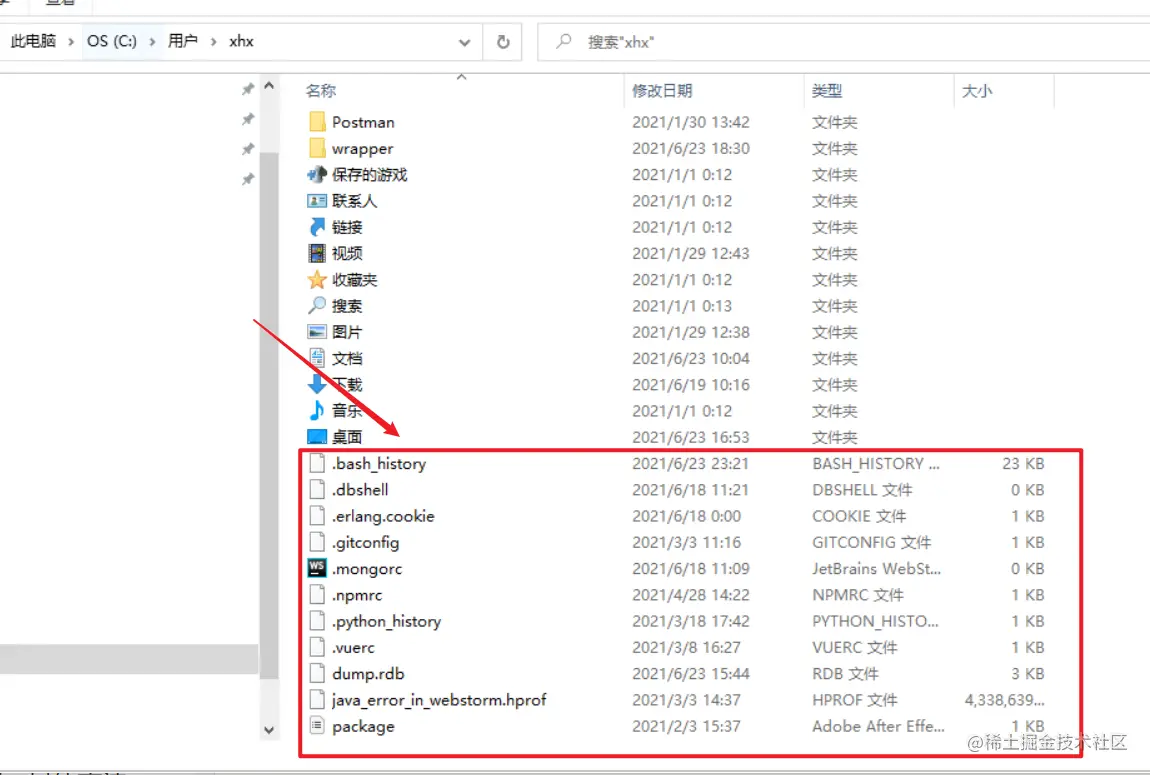Click the navigation pane scrollbar thumb
Viewport: 1150px width, 775px height.
[269, 415]
